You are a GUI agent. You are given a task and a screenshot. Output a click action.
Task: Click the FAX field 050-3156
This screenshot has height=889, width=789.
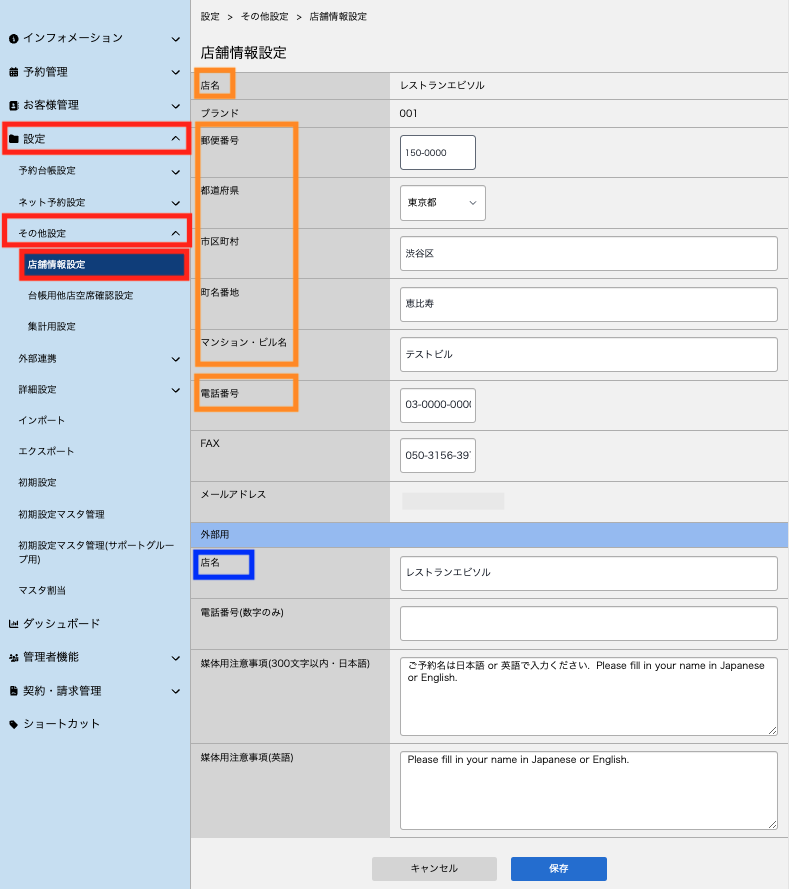tap(438, 455)
